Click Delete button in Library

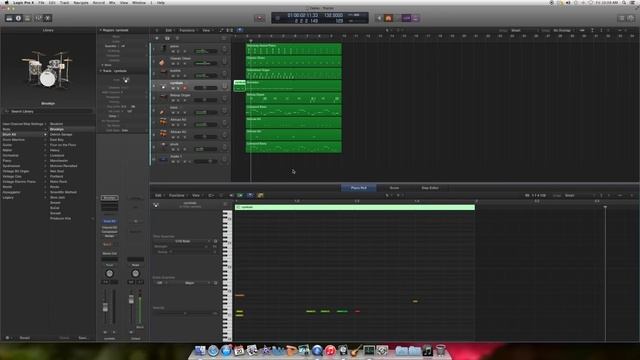tap(64, 338)
